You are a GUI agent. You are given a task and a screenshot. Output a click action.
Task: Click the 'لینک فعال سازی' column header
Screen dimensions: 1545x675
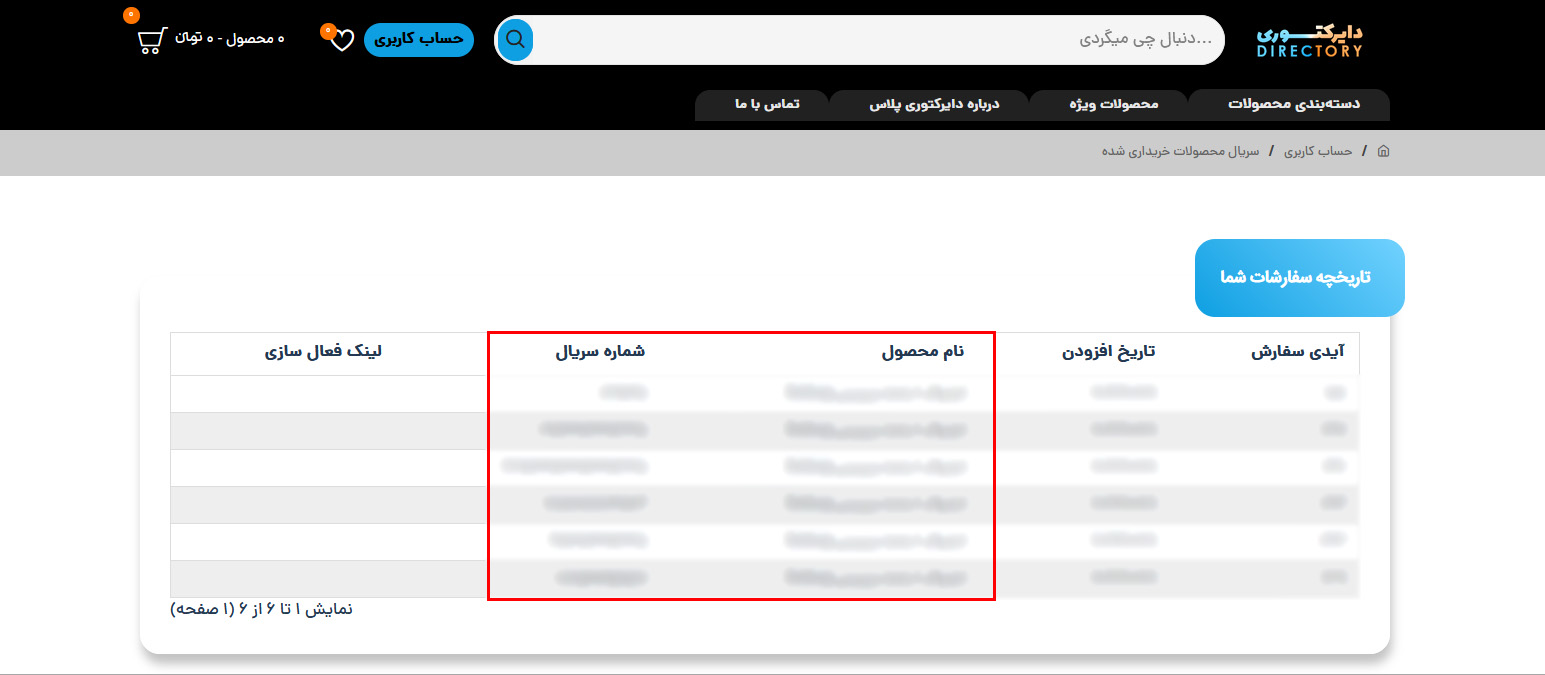pos(323,352)
